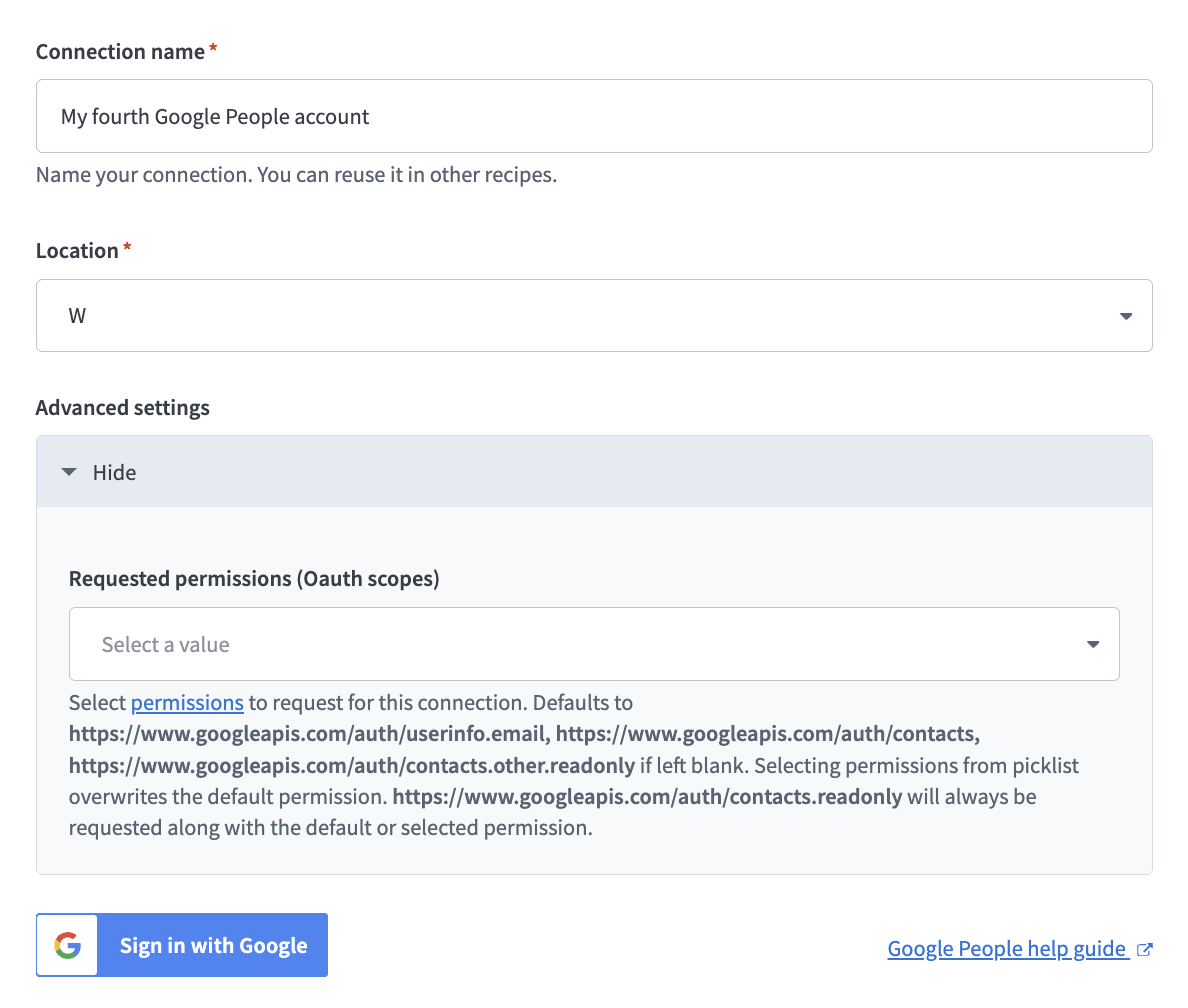The image size is (1188, 1008).
Task: Open the Location dropdown
Action: 594,315
